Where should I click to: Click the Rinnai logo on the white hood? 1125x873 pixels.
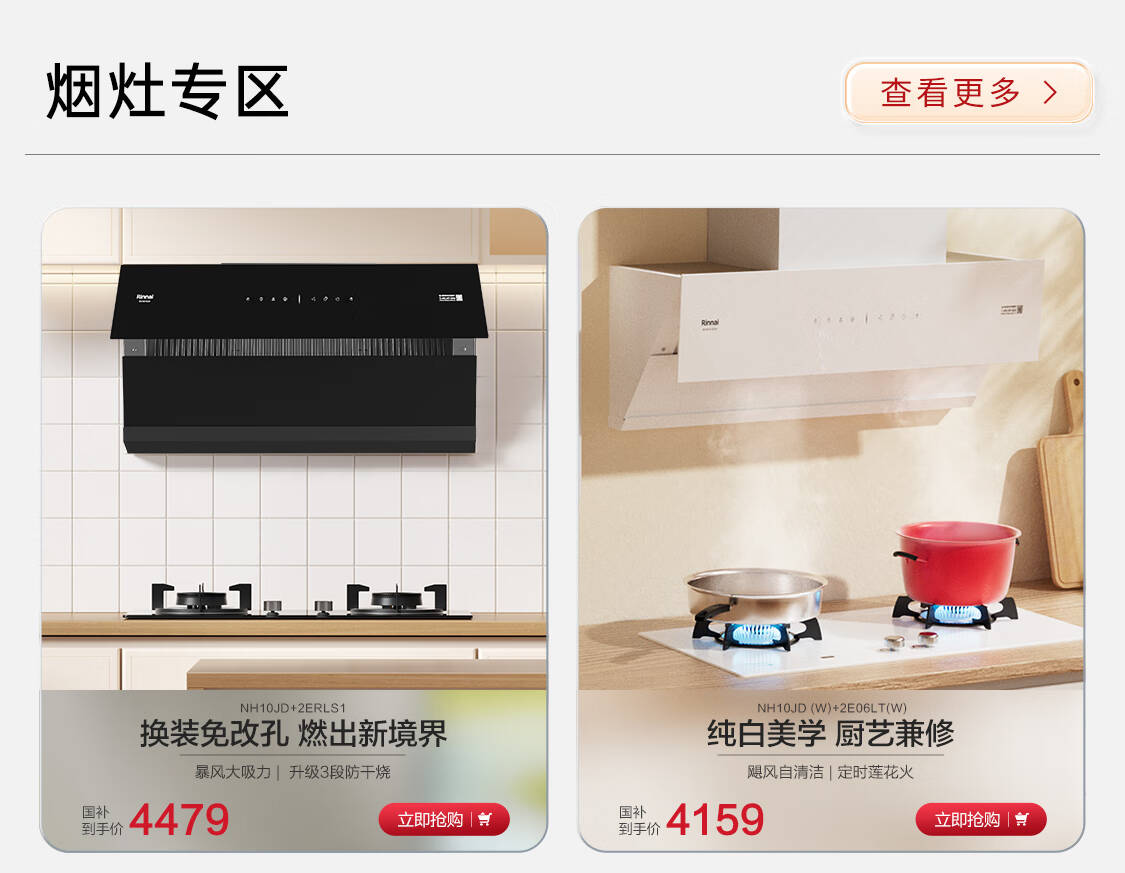pyautogui.click(x=710, y=324)
